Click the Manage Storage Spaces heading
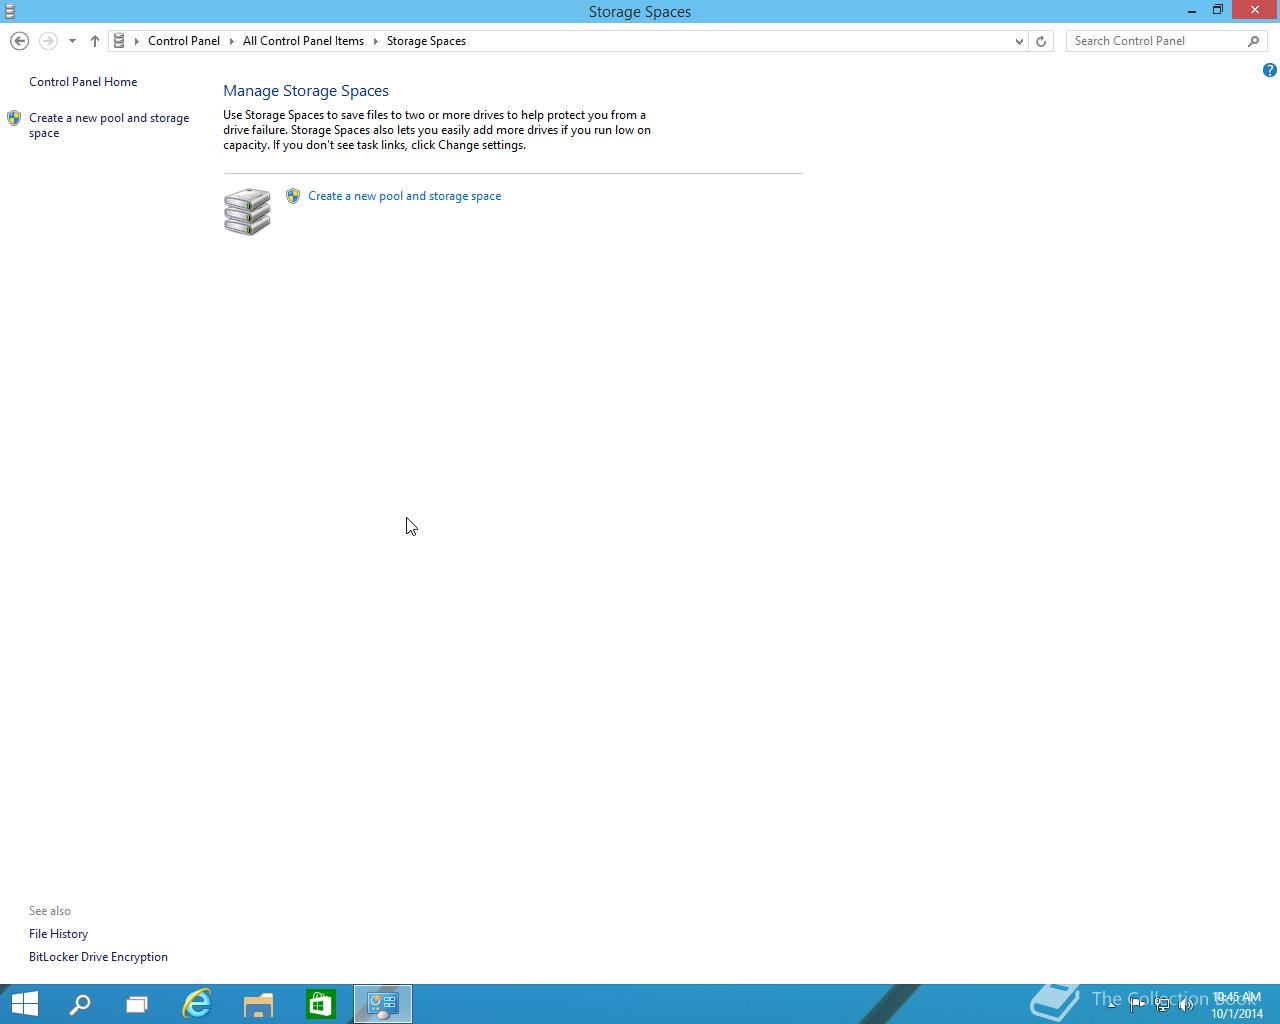The image size is (1280, 1024). coord(306,91)
